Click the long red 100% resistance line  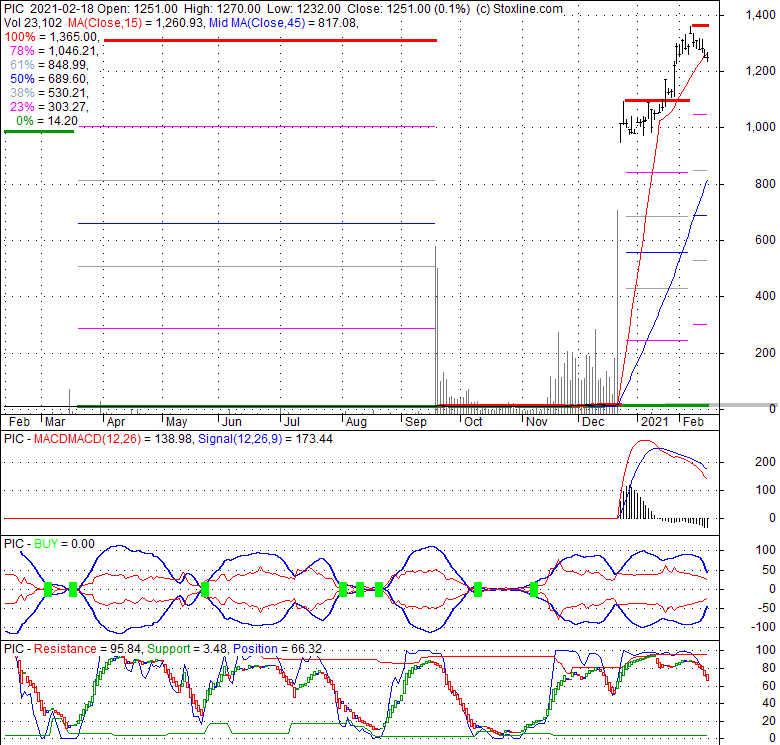[x=270, y=40]
